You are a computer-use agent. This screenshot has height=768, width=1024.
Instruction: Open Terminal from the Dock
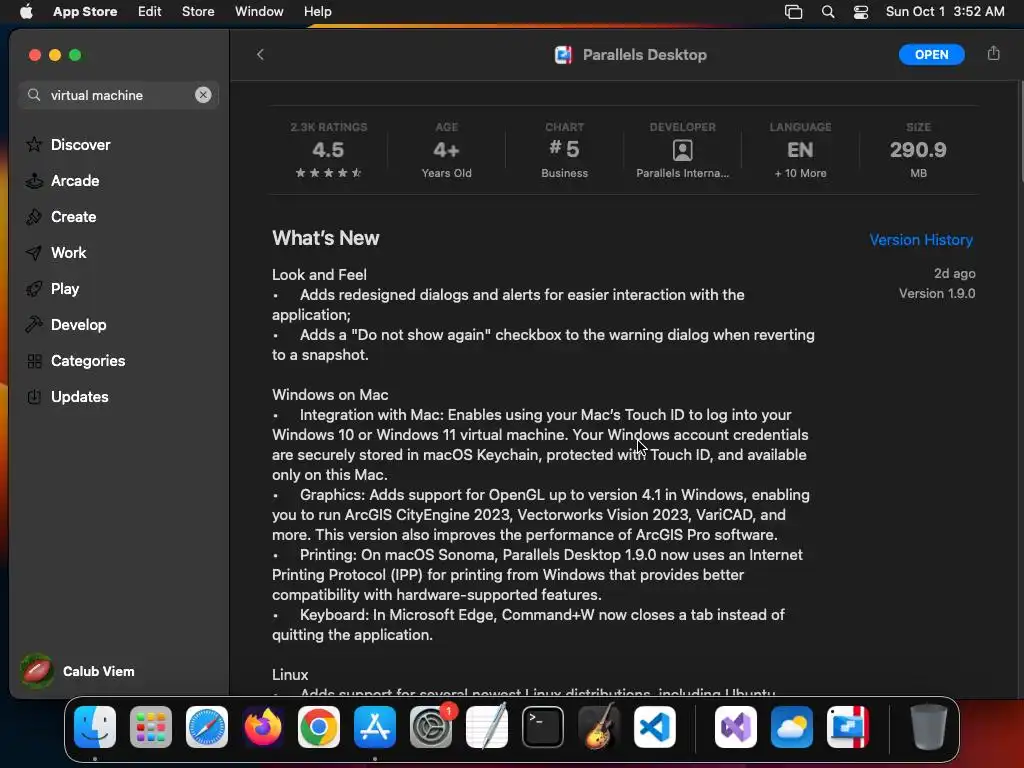[543, 727]
